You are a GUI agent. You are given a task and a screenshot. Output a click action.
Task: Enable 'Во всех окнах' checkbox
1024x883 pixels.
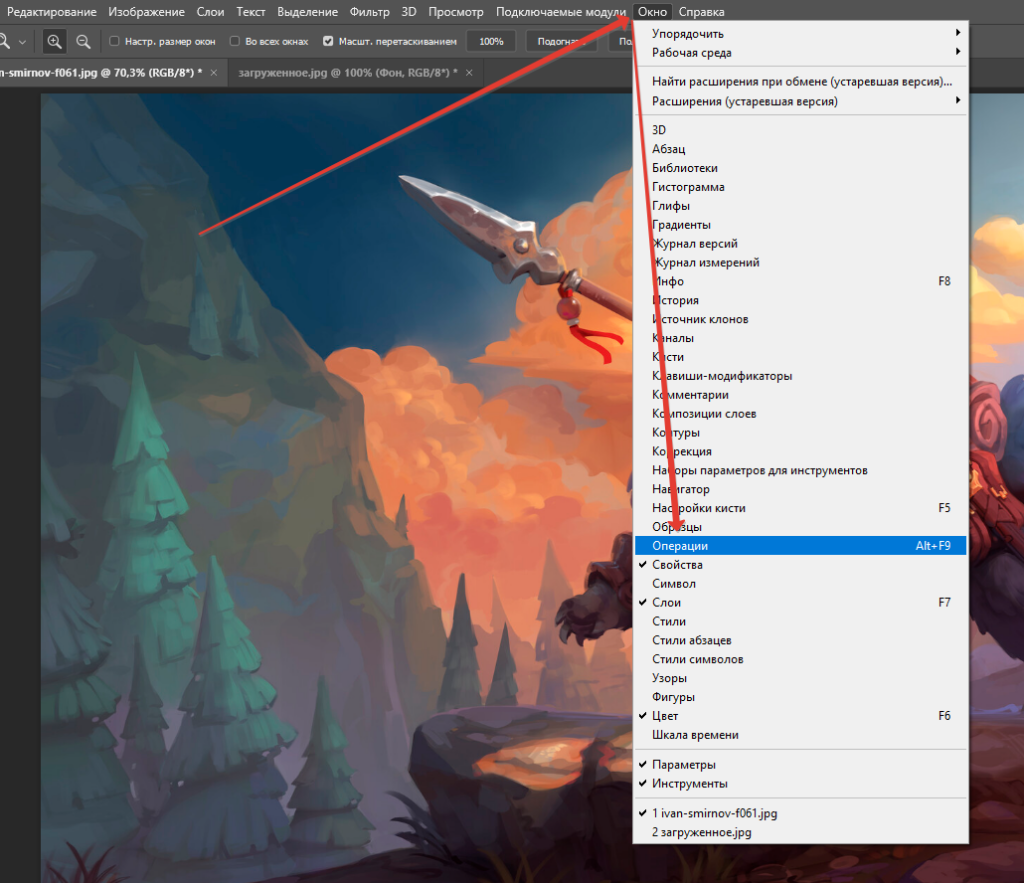click(234, 41)
